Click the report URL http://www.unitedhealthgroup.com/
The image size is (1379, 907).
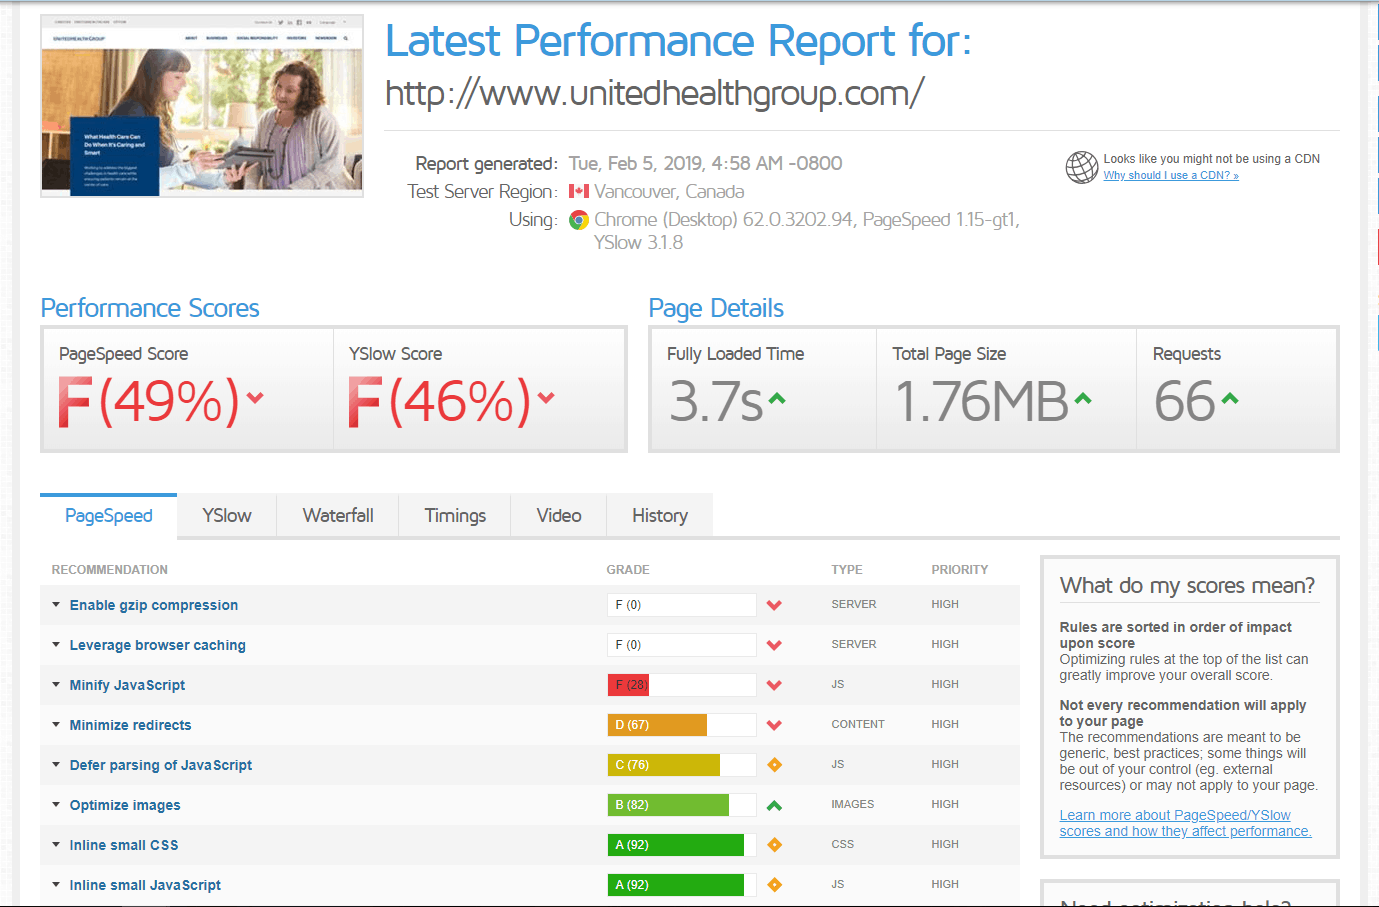[x=655, y=93]
